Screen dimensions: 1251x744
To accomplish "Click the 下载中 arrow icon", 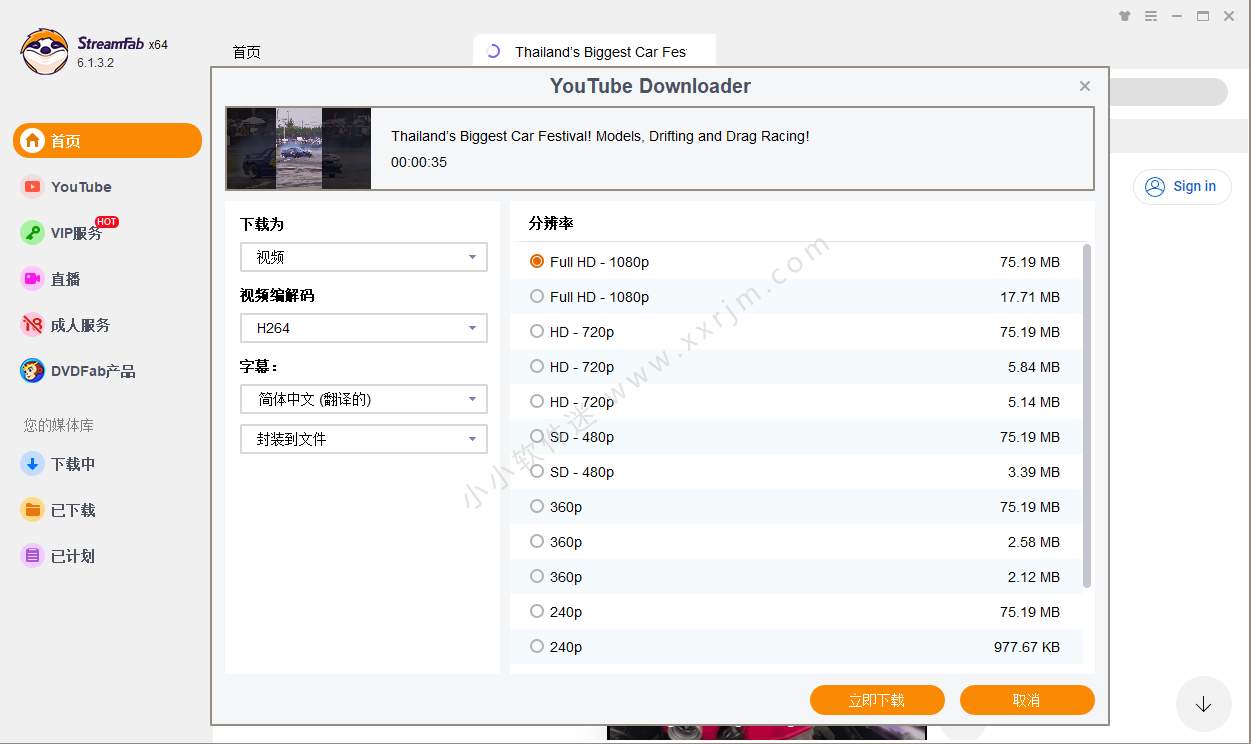I will tap(33, 464).
